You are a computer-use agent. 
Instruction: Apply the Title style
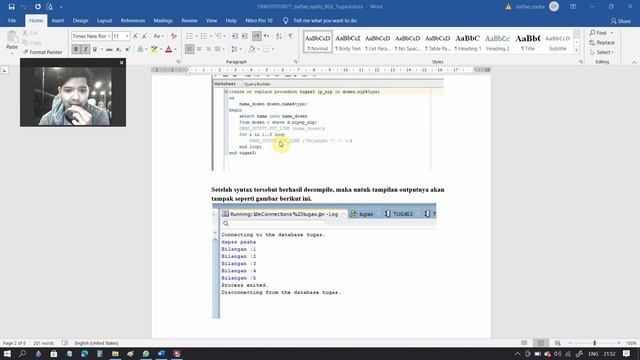[528, 42]
